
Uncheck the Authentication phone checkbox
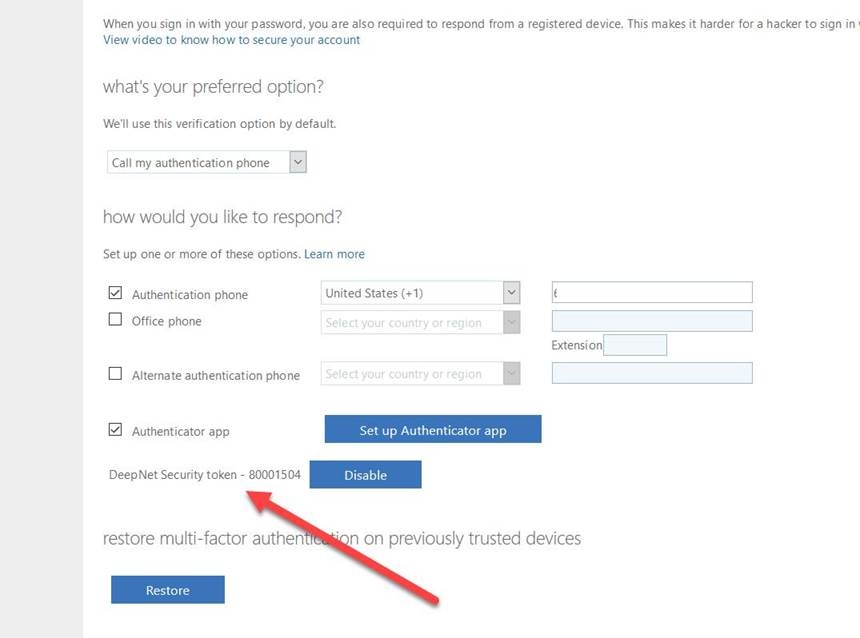pyautogui.click(x=115, y=294)
